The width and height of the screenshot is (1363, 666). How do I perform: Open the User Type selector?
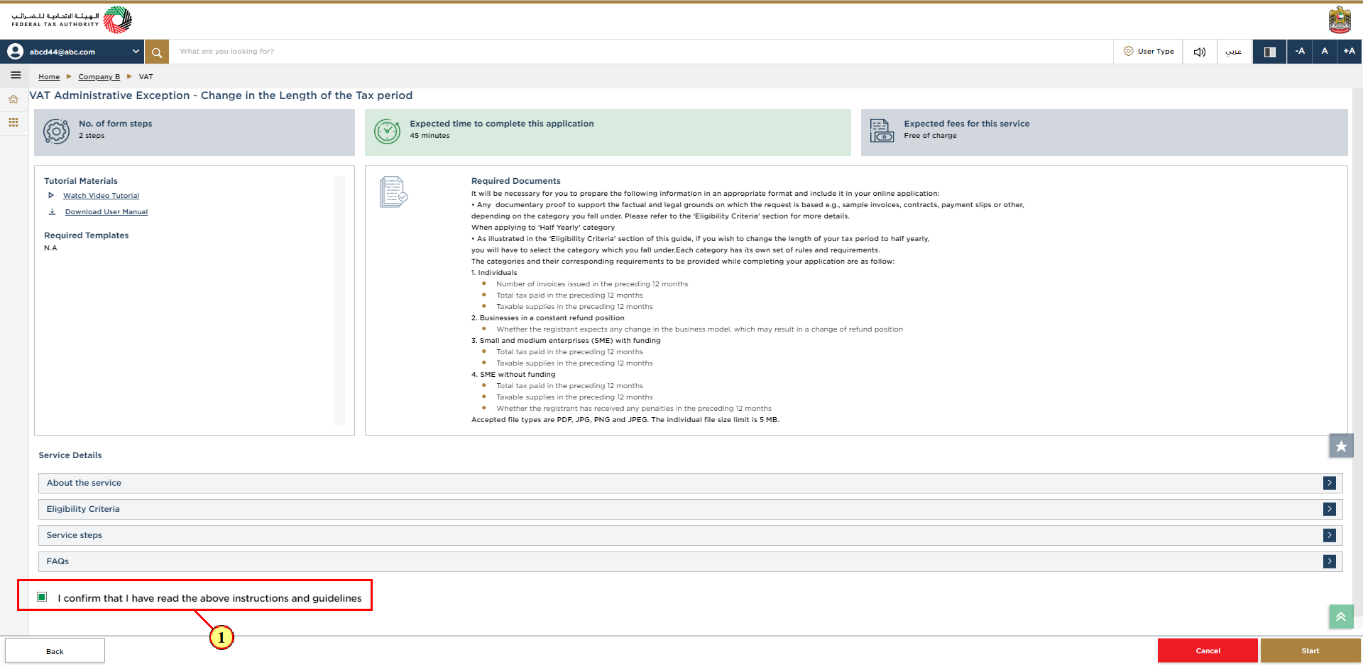pyautogui.click(x=1148, y=51)
